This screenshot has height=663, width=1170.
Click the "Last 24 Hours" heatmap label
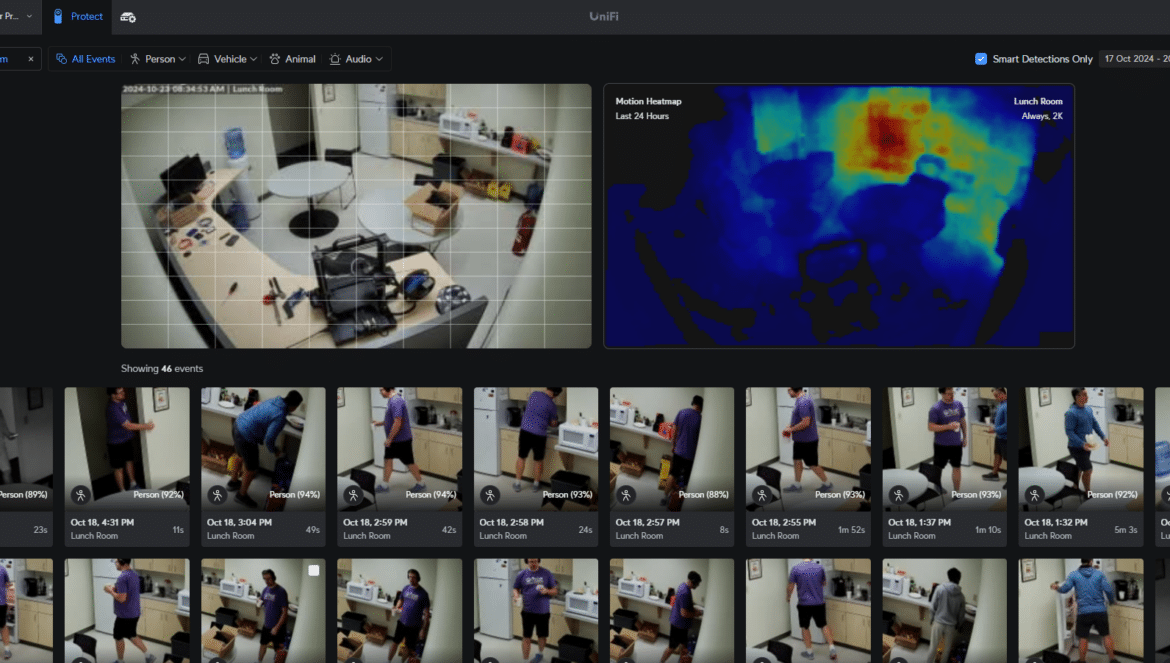pyautogui.click(x=642, y=116)
